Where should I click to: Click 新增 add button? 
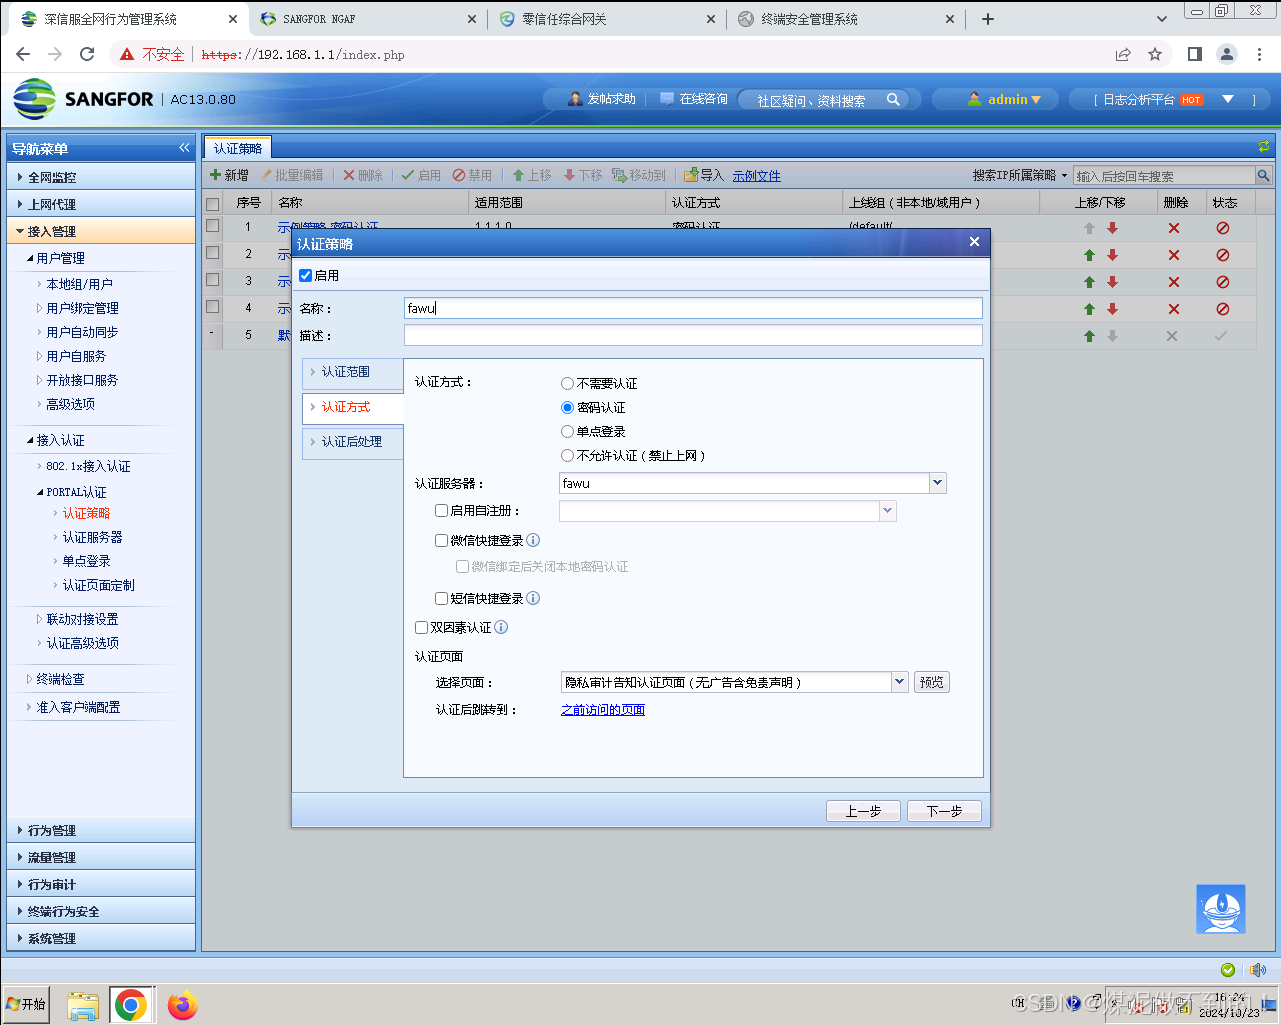click(229, 175)
